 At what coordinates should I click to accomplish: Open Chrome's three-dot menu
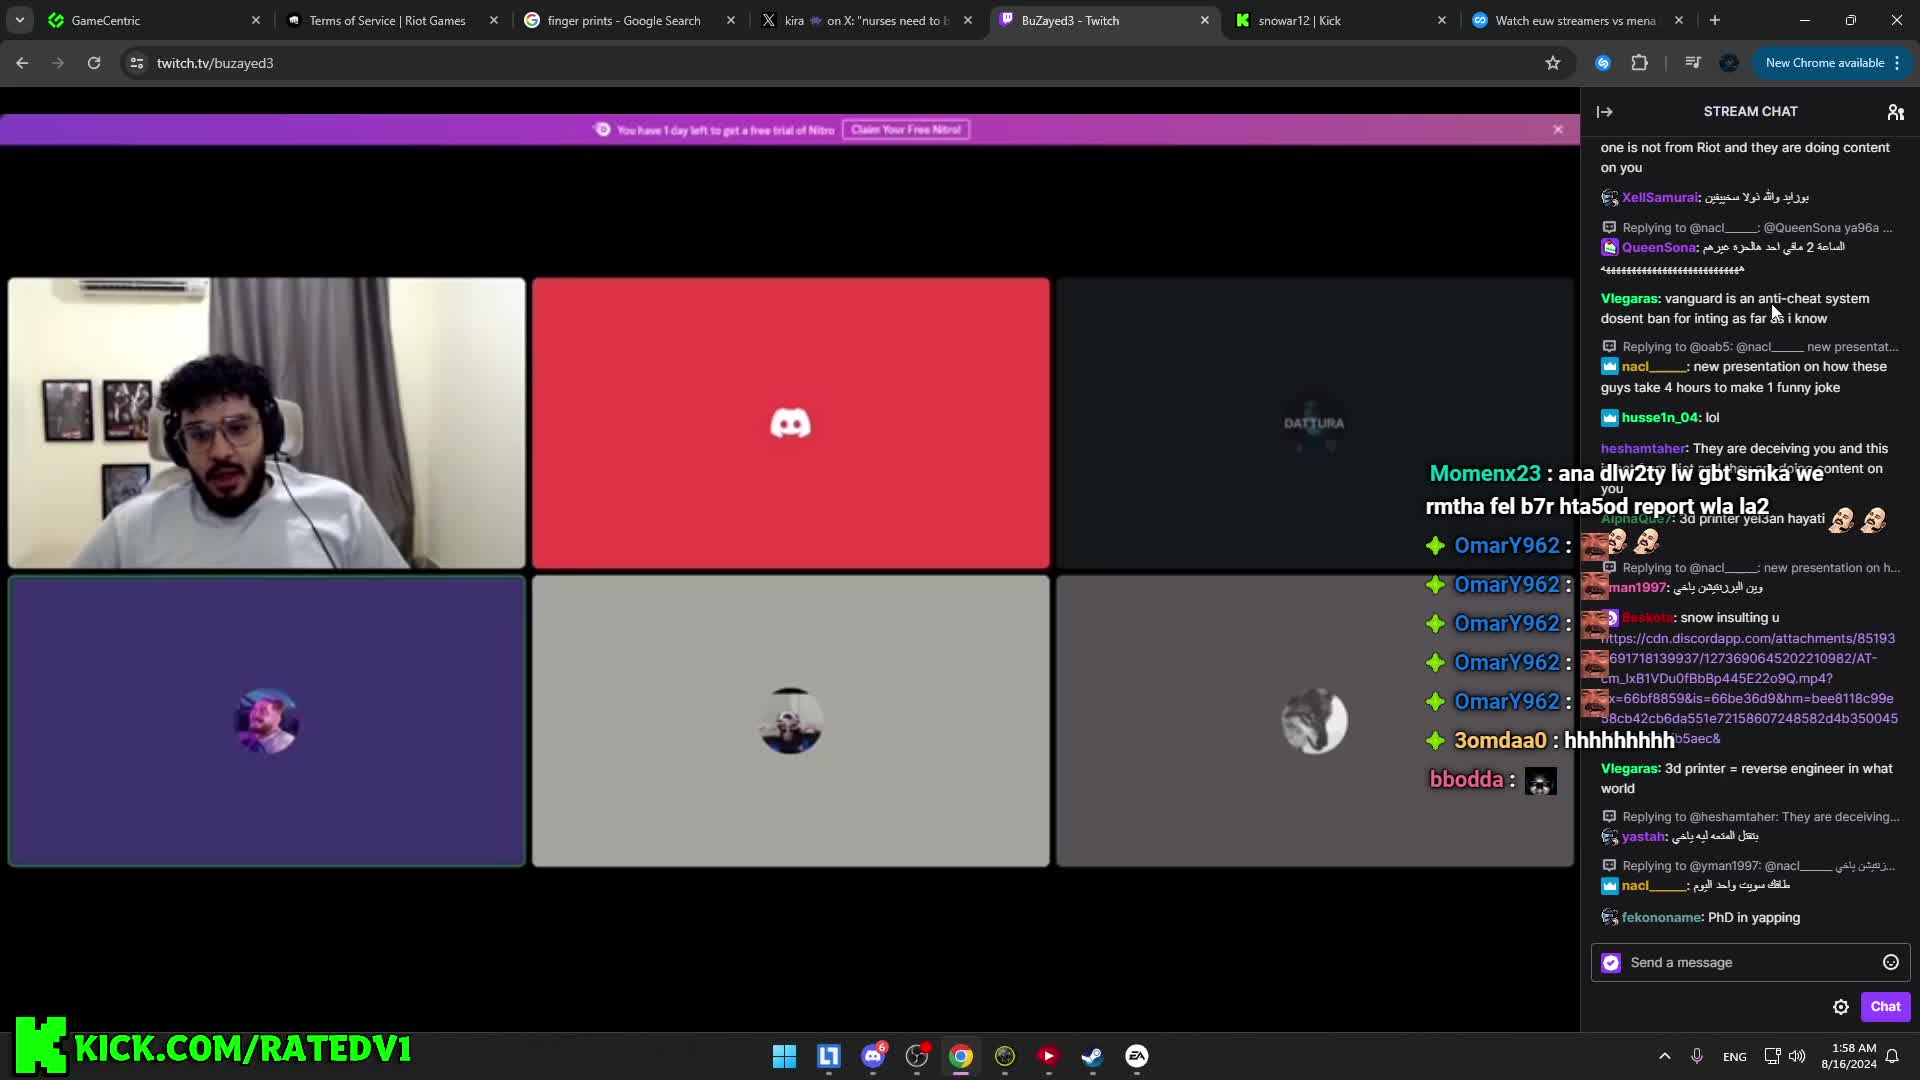pos(1897,62)
